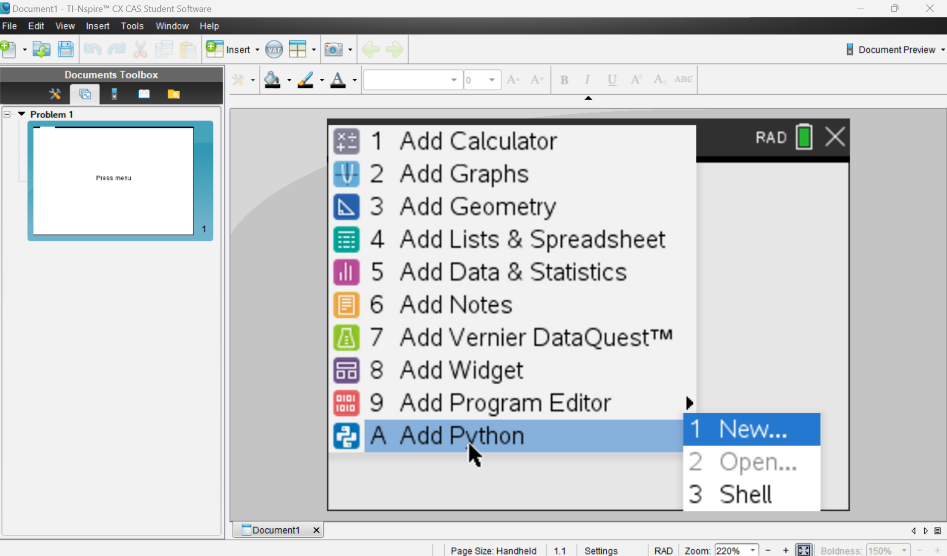Open the Document Tools tab in Toolbox
This screenshot has height=556, width=947.
click(55, 94)
